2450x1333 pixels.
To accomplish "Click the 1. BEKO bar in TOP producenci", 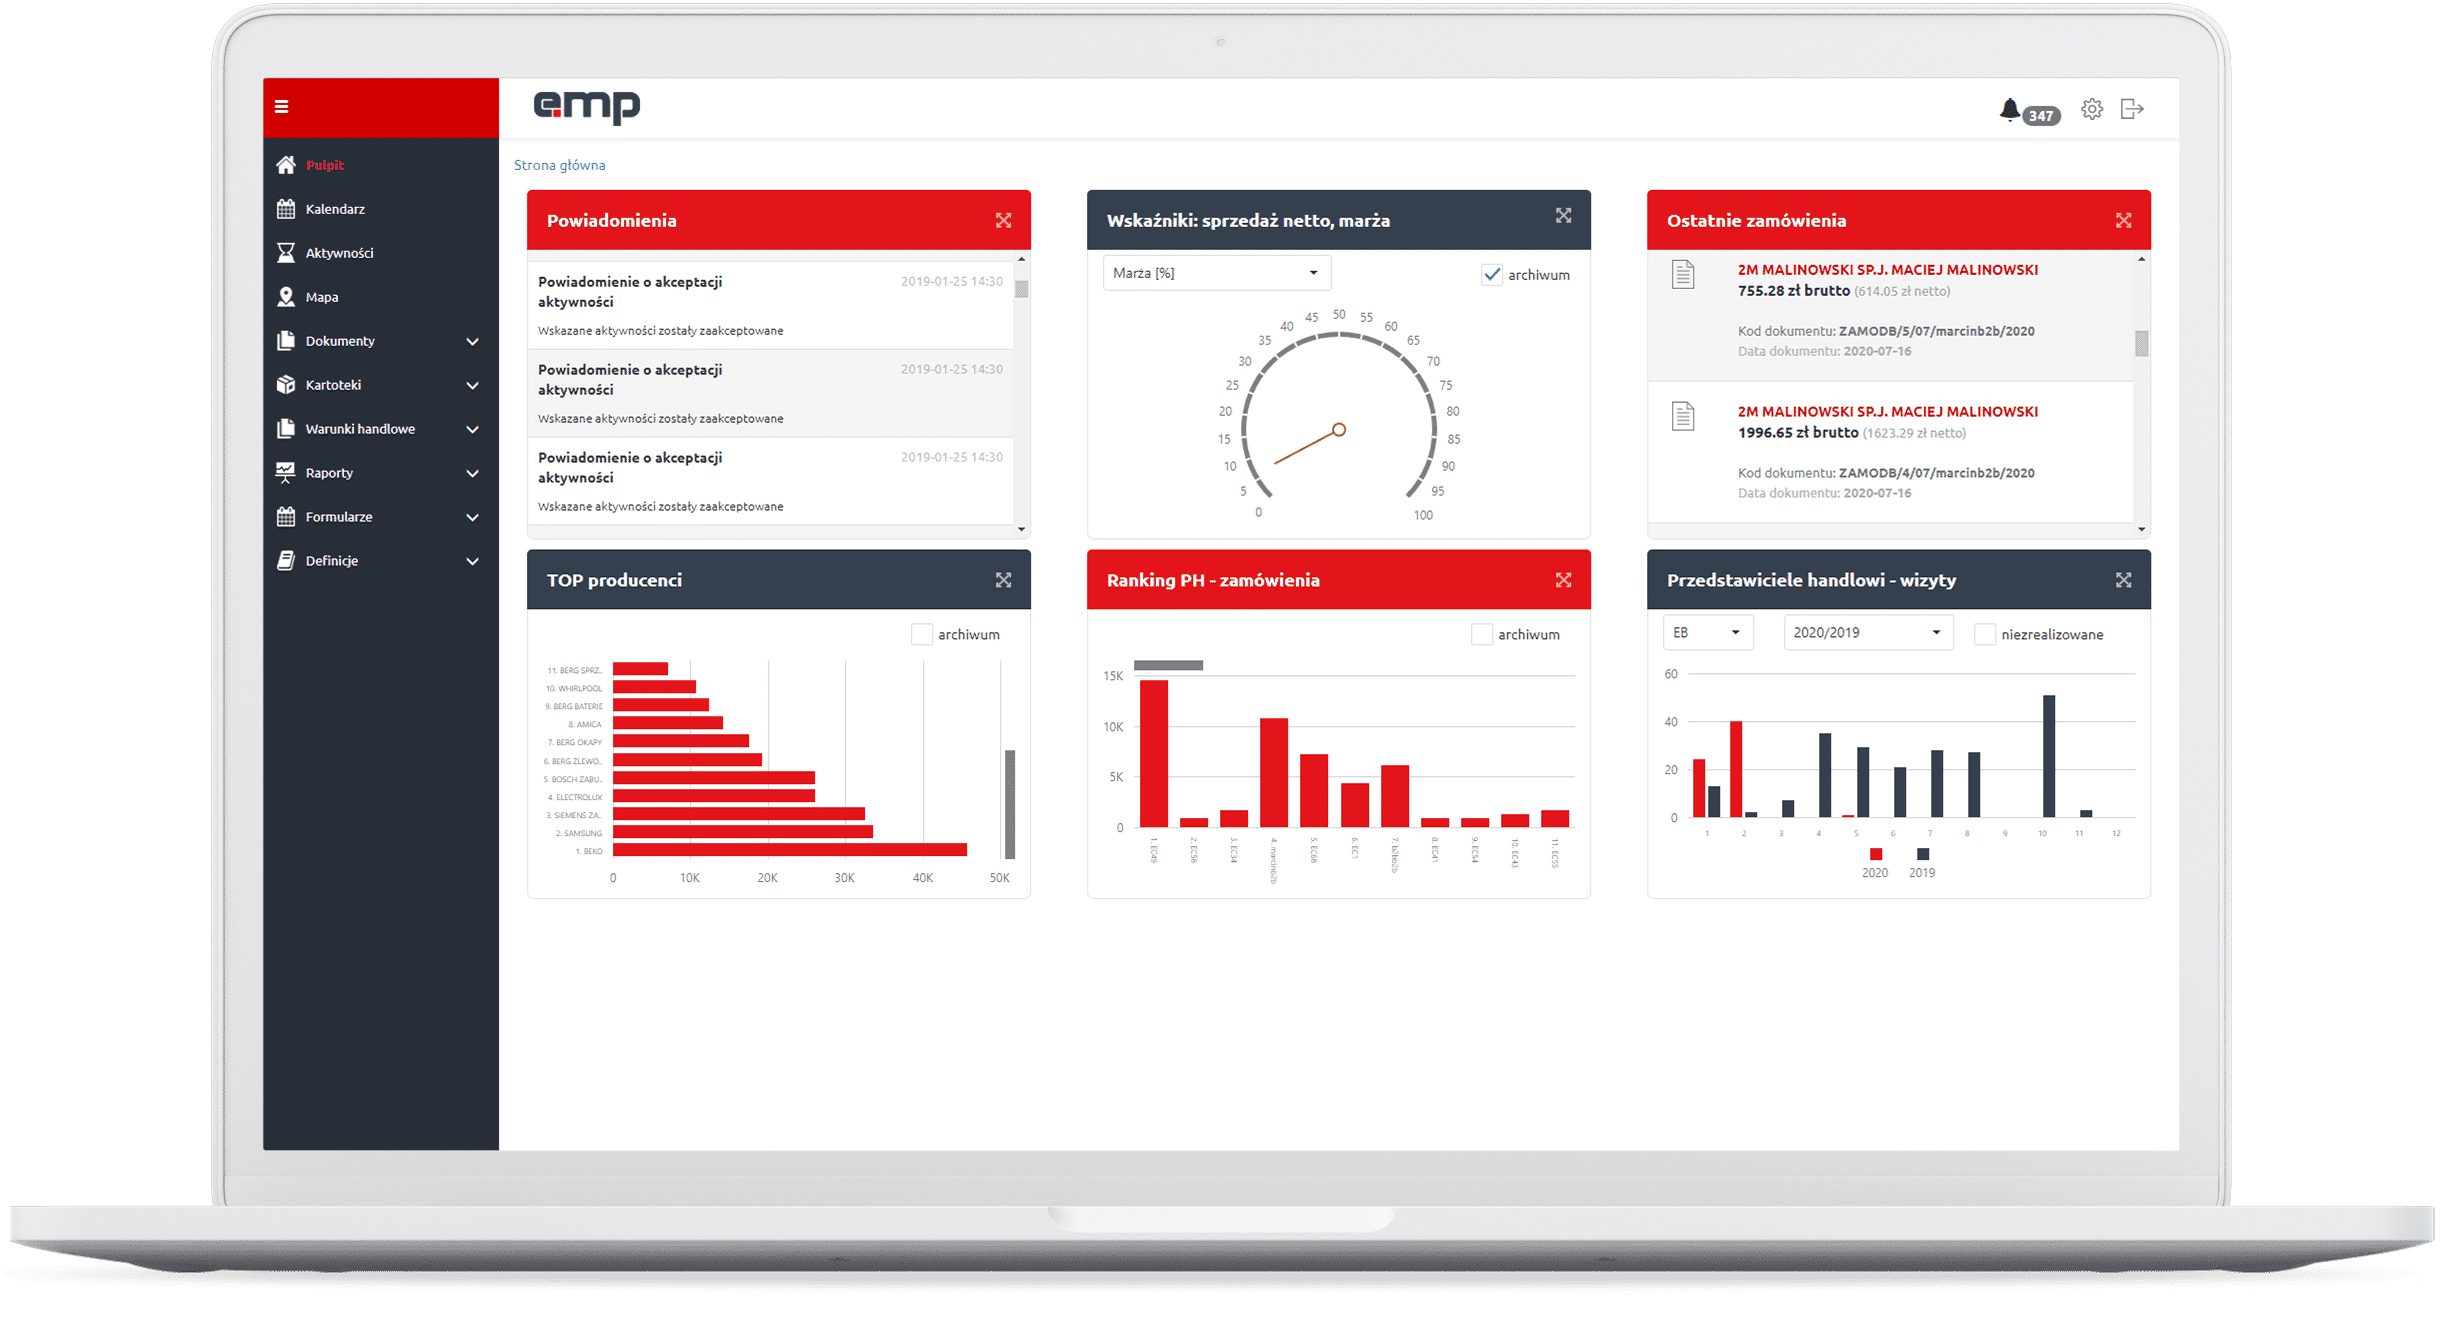I will click(x=790, y=850).
